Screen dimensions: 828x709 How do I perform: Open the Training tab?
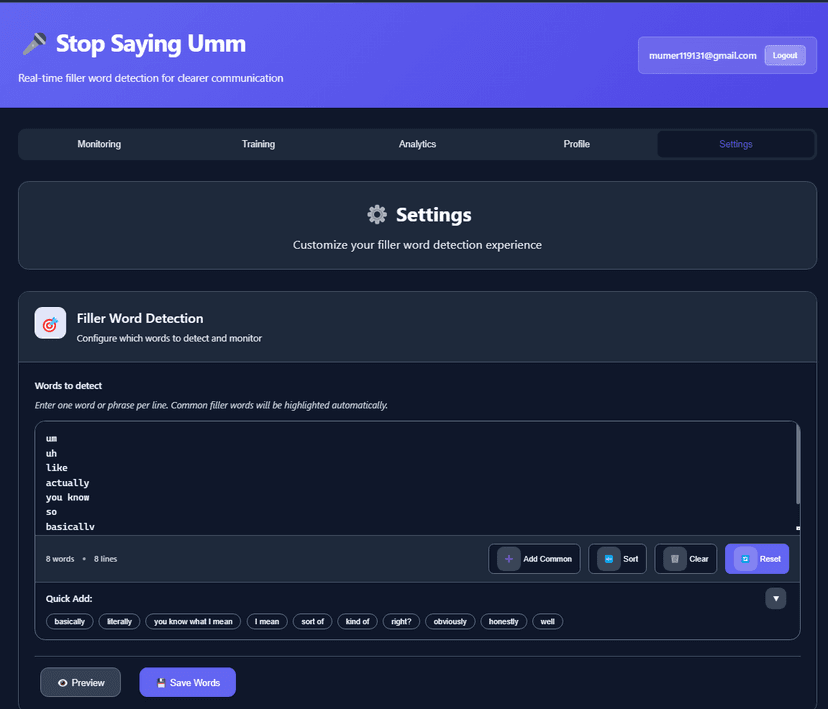258,144
